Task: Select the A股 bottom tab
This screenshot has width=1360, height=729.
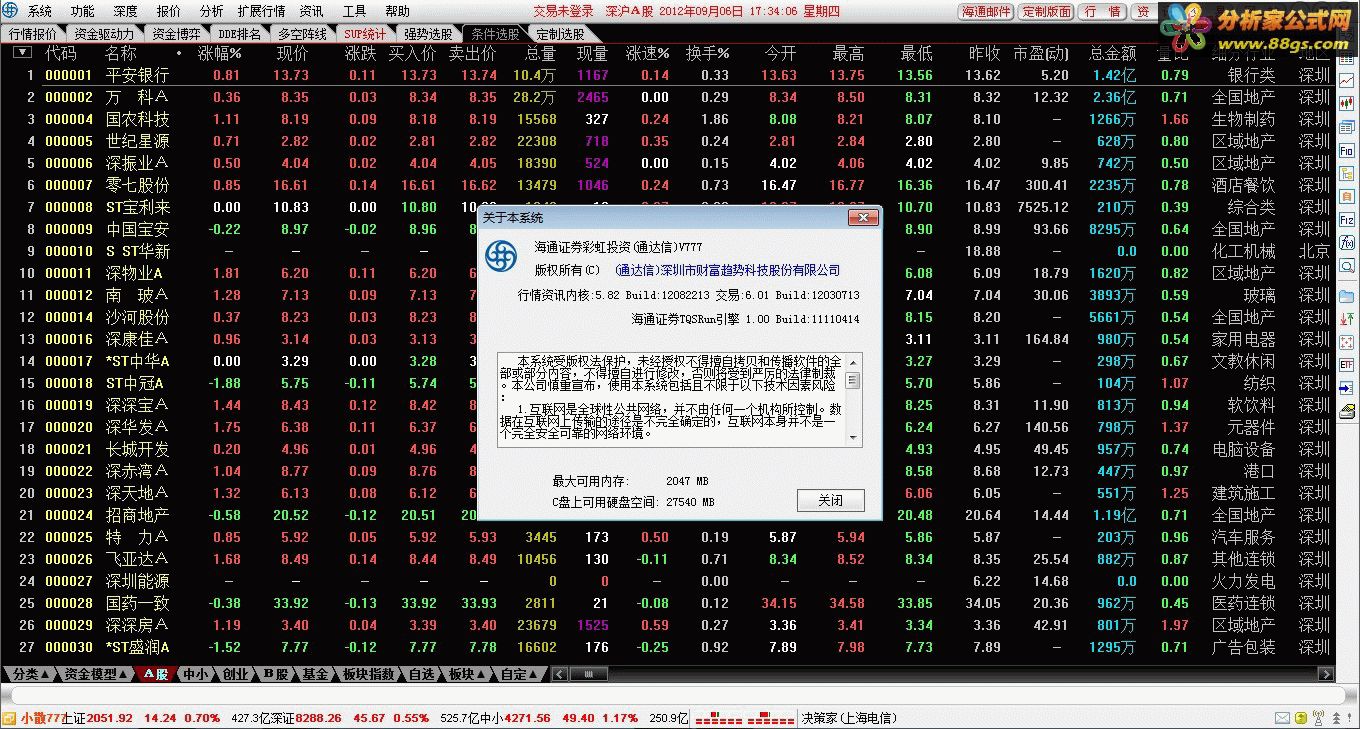Action: coord(155,674)
